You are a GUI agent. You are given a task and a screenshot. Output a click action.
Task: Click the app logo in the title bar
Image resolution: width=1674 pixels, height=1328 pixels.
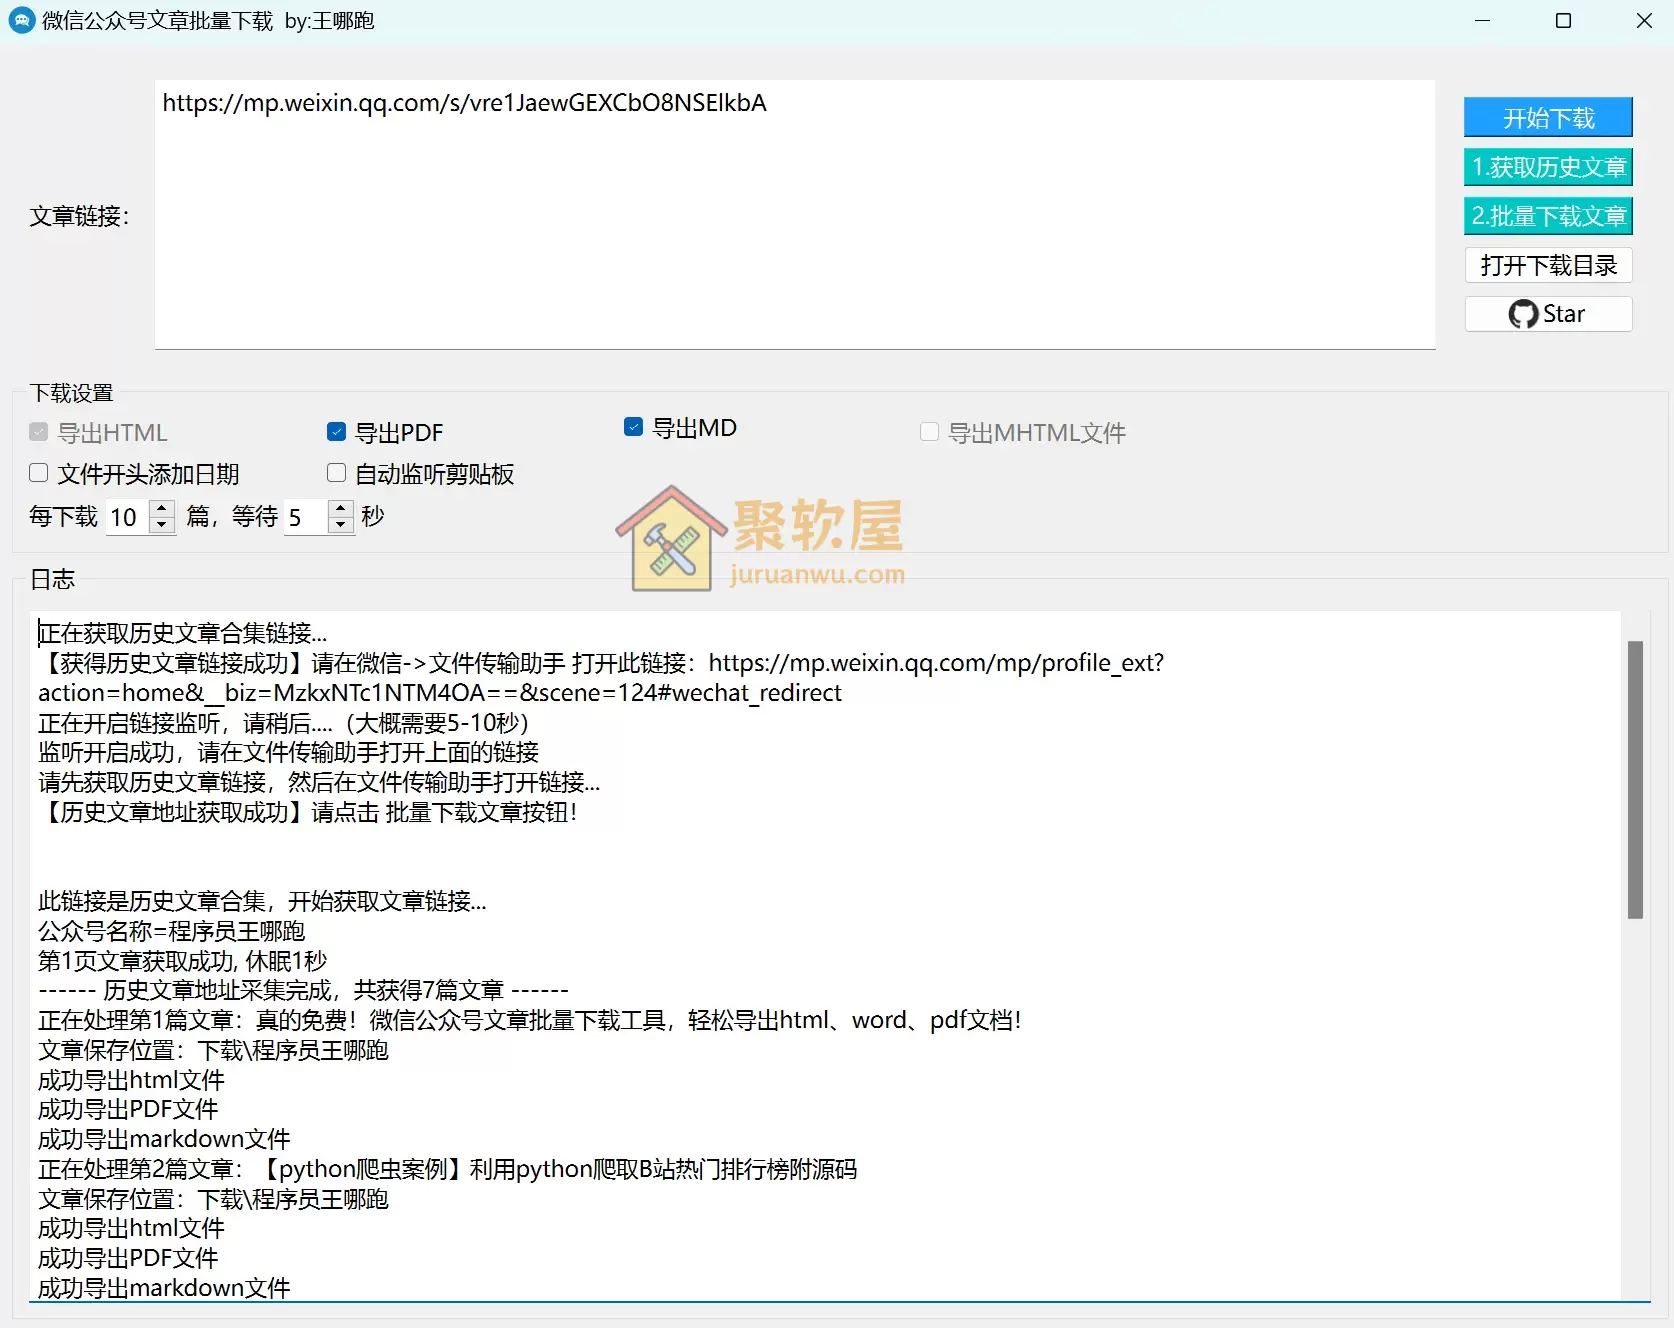21,20
